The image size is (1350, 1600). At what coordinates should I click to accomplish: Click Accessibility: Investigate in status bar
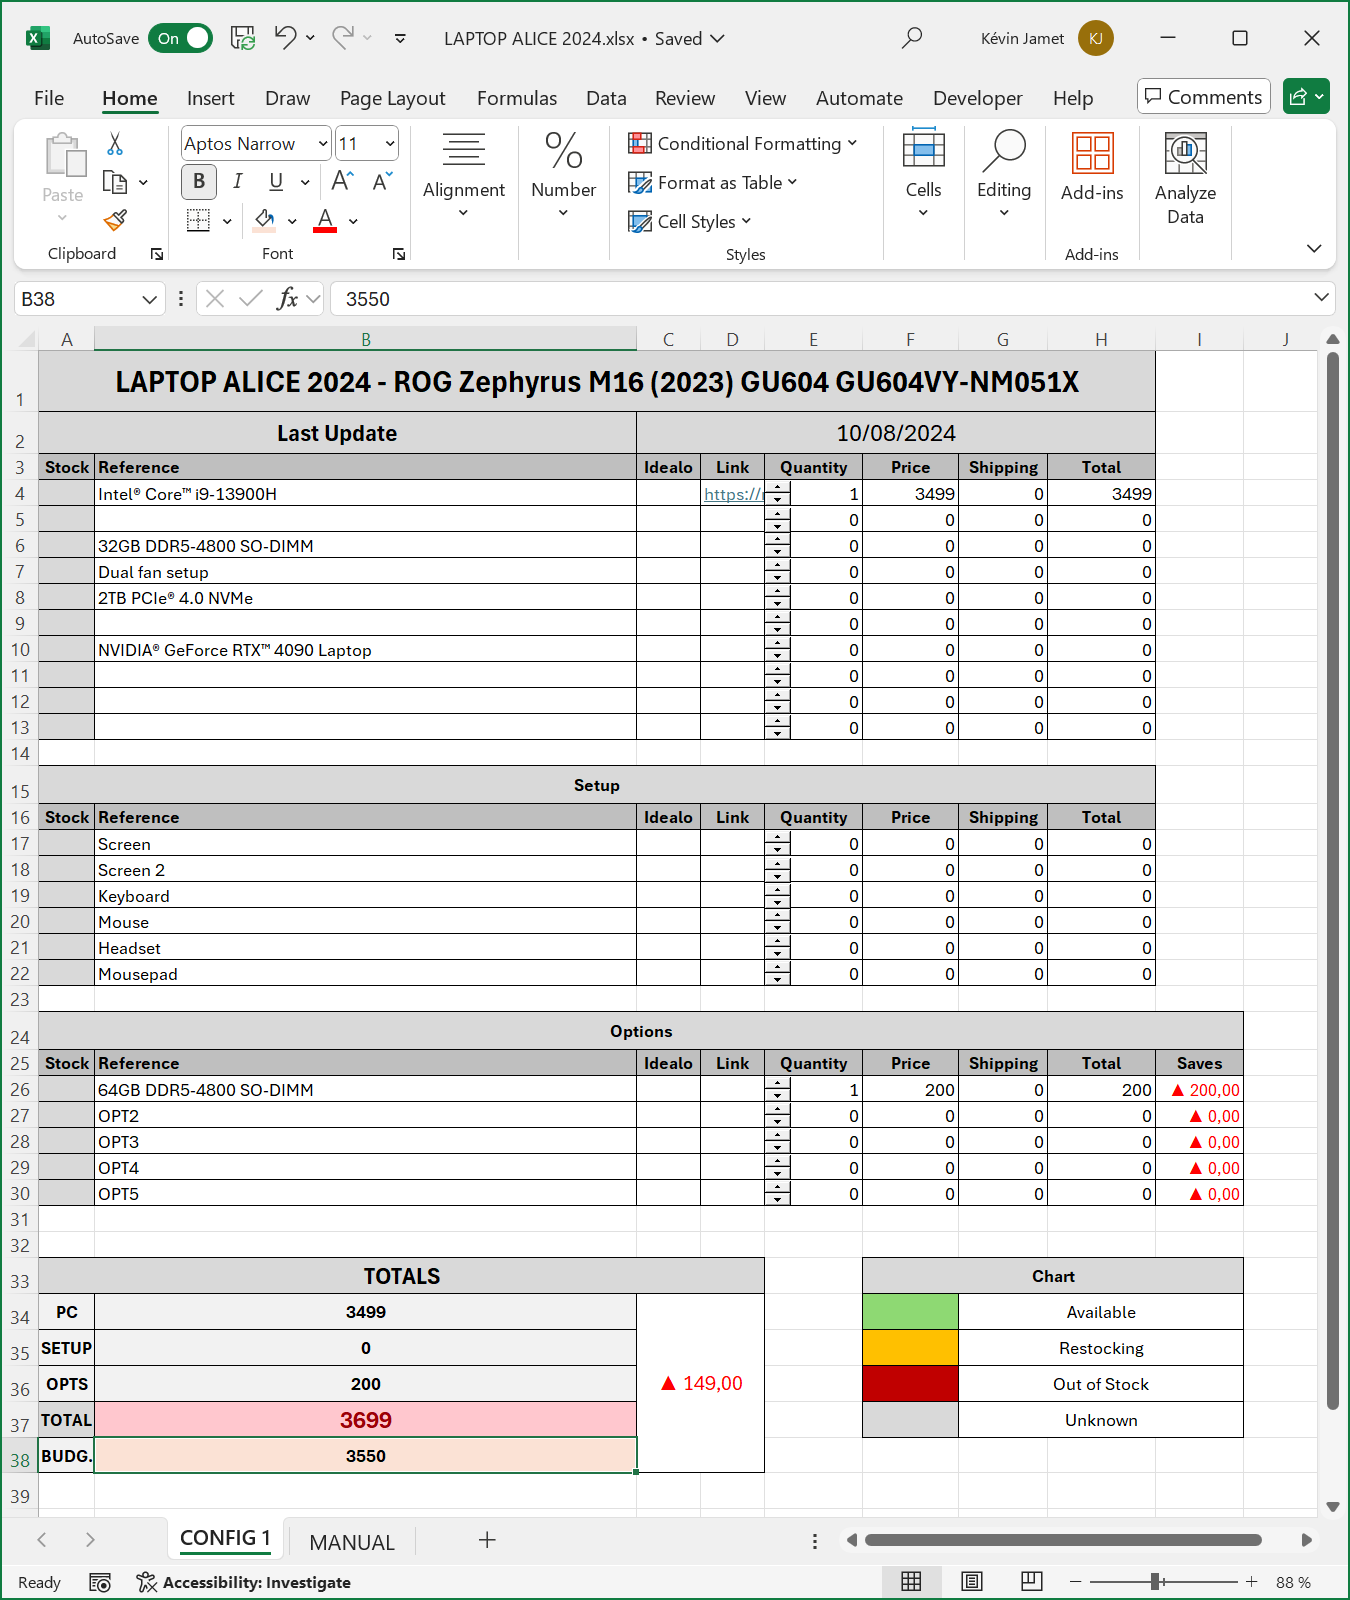click(x=244, y=1582)
